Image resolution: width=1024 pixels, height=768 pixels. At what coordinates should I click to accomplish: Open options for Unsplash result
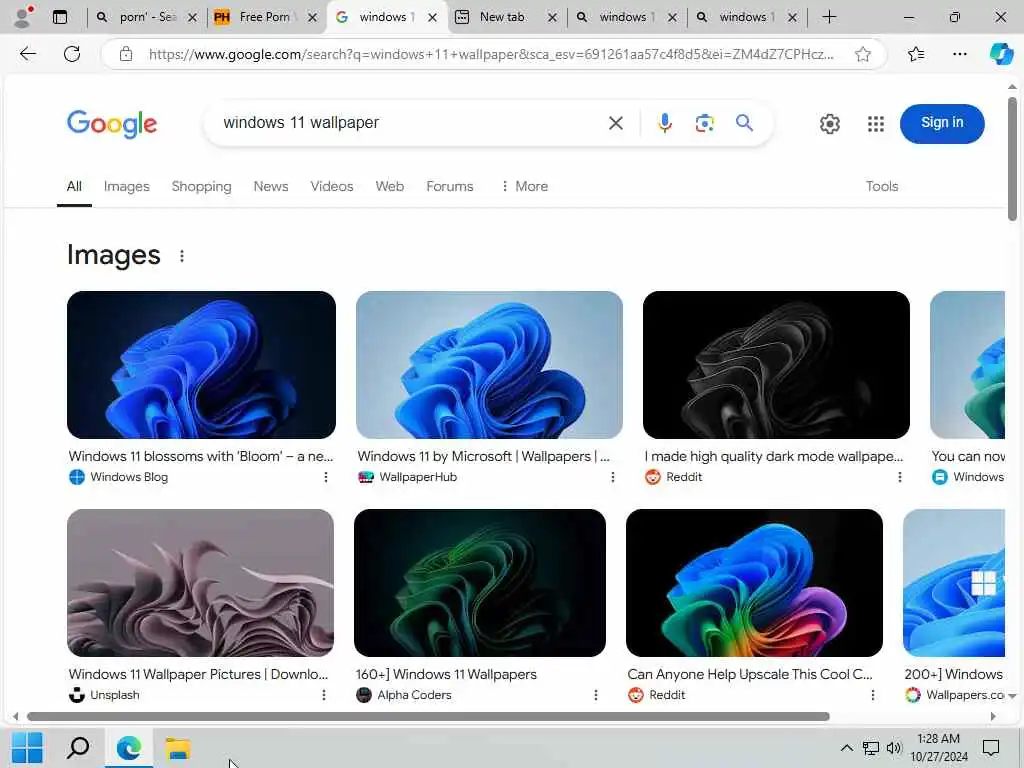323,696
